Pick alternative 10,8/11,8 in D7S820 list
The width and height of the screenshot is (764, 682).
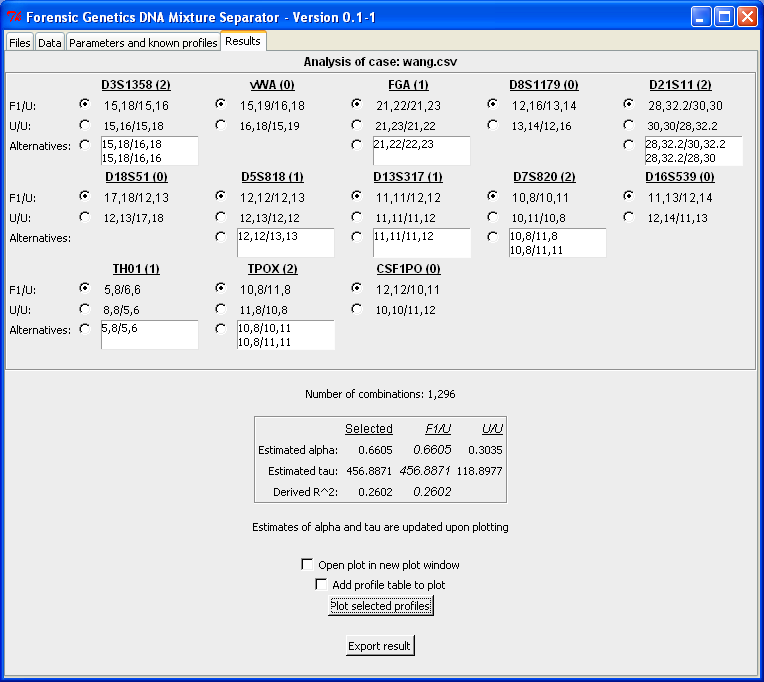pos(534,236)
